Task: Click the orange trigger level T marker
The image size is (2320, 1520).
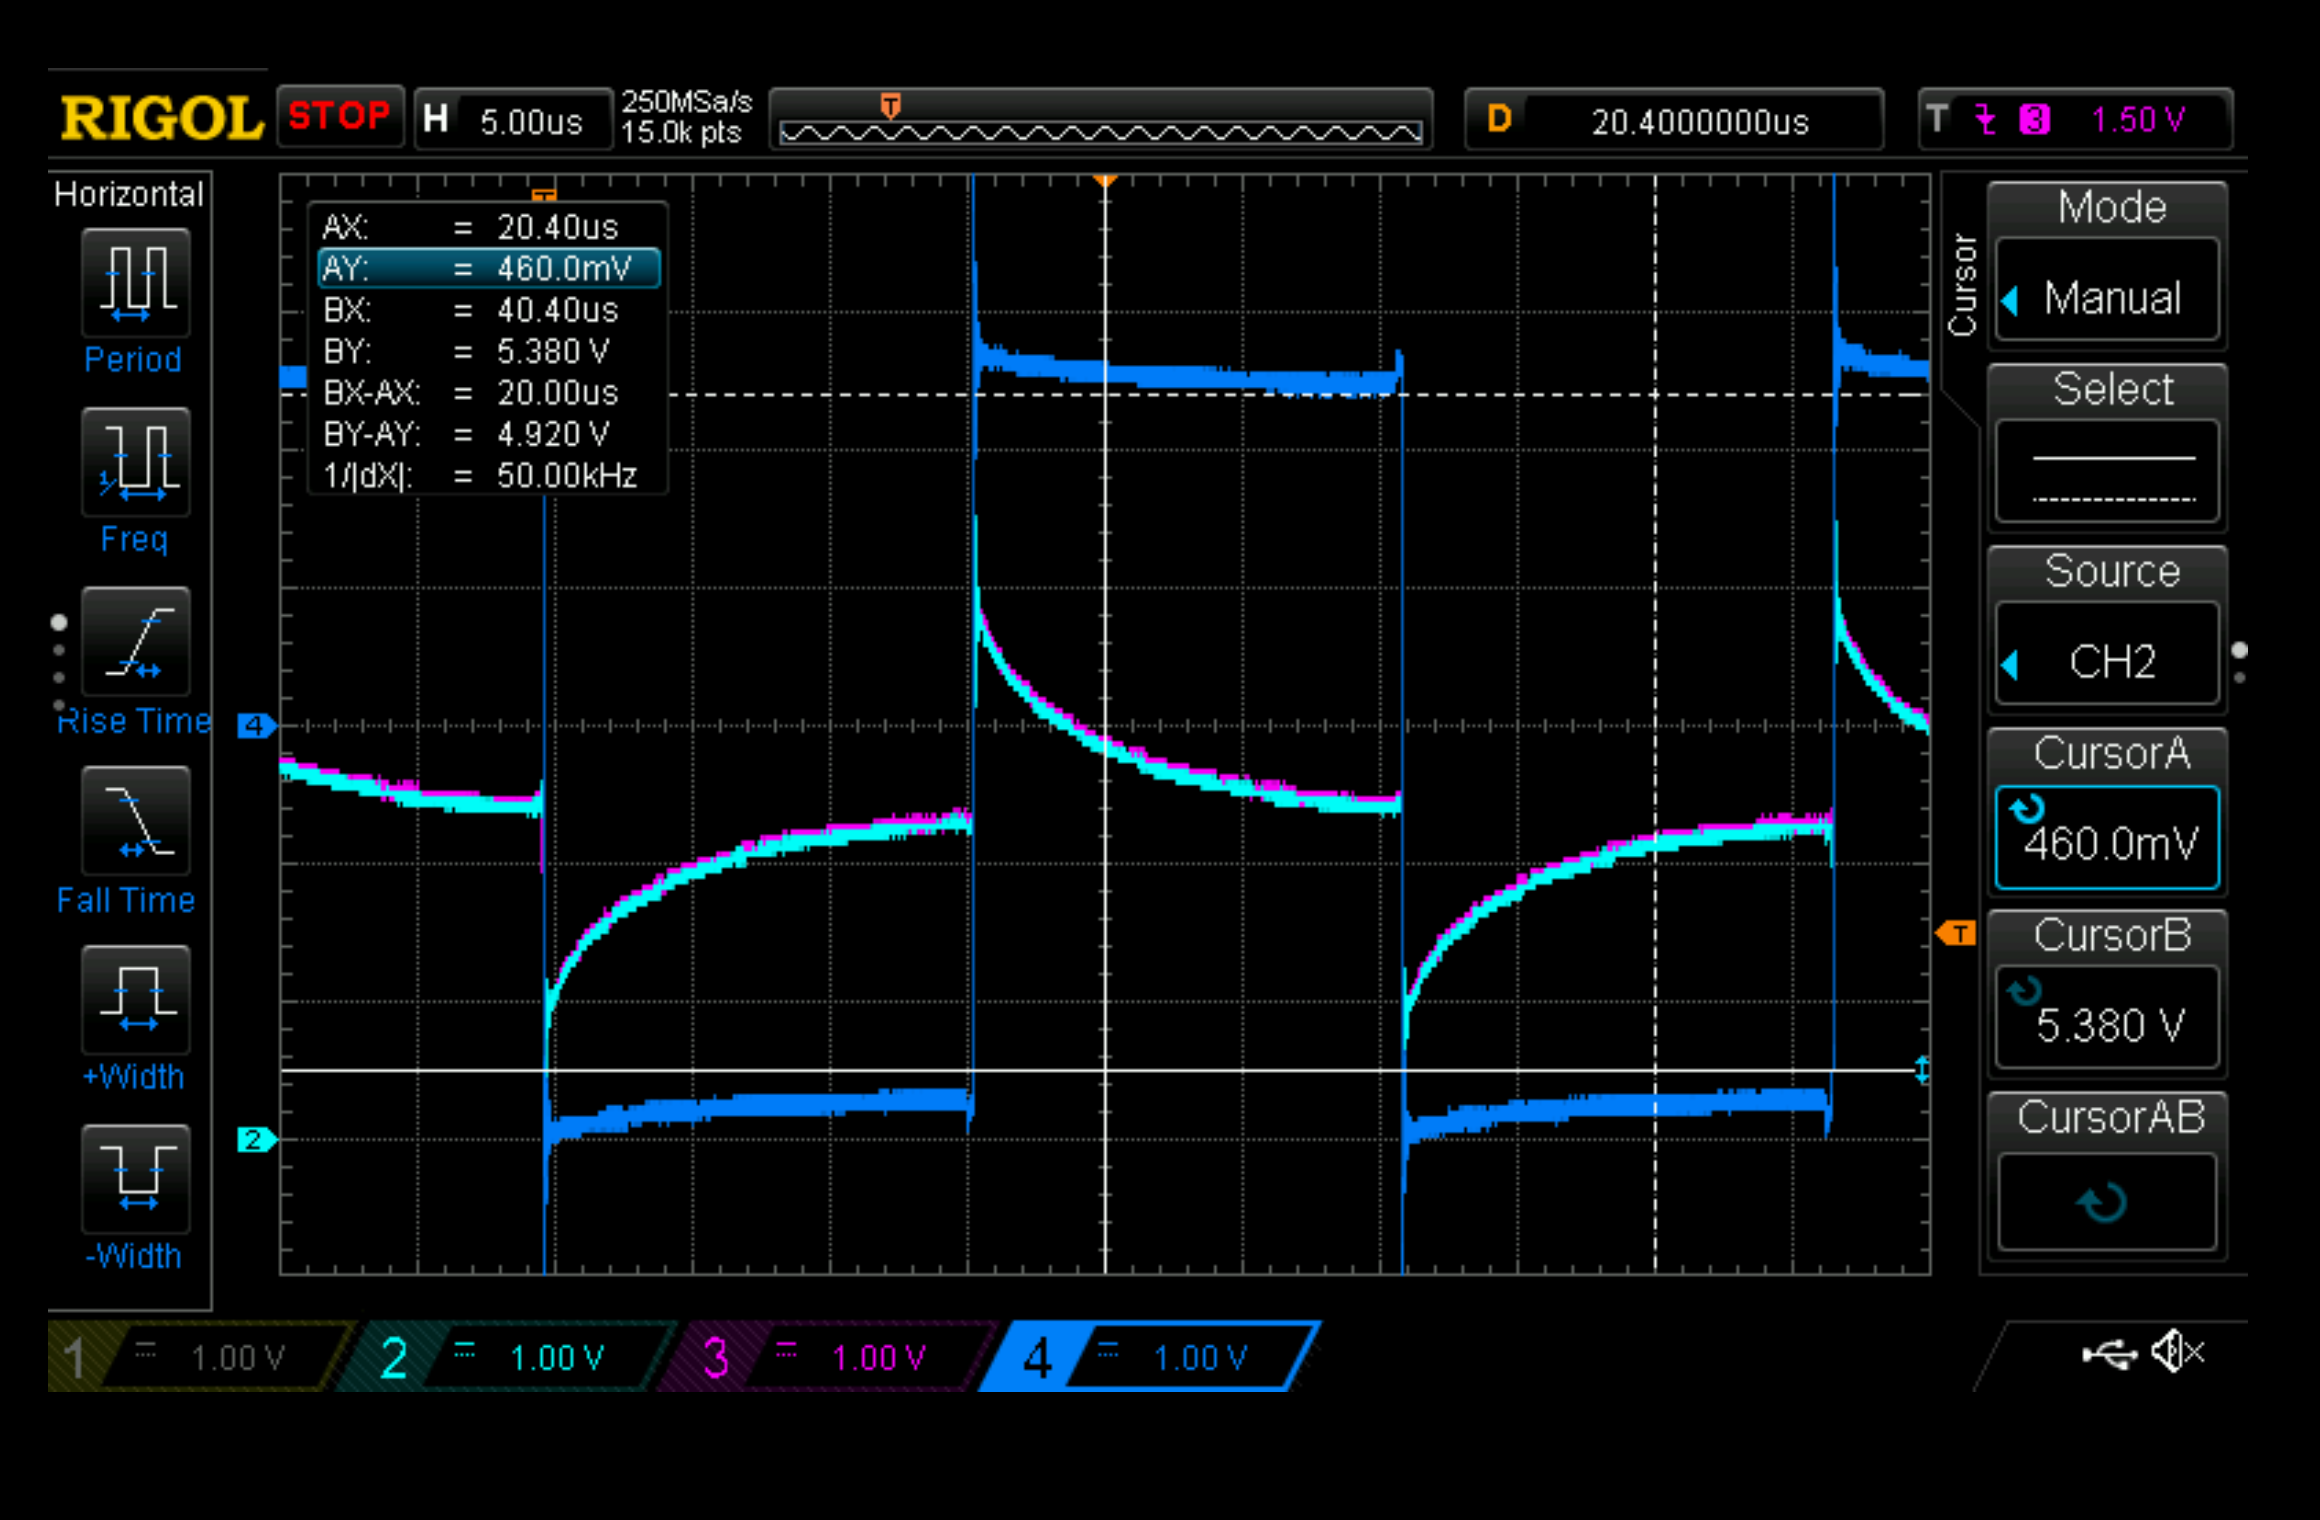Action: pyautogui.click(x=1956, y=934)
